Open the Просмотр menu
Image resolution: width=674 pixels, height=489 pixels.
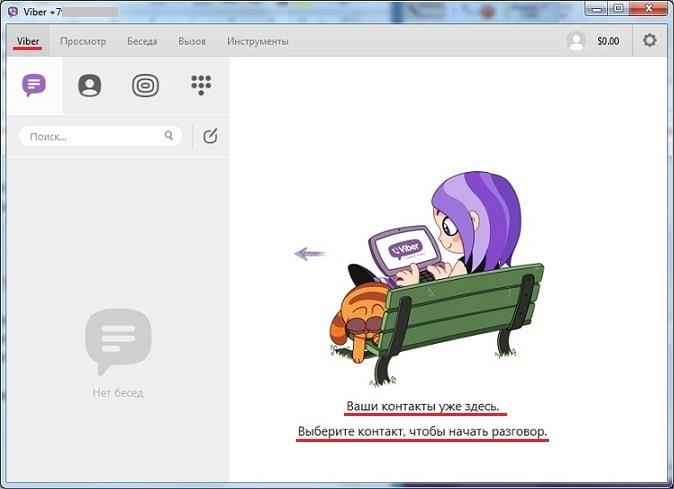[81, 41]
